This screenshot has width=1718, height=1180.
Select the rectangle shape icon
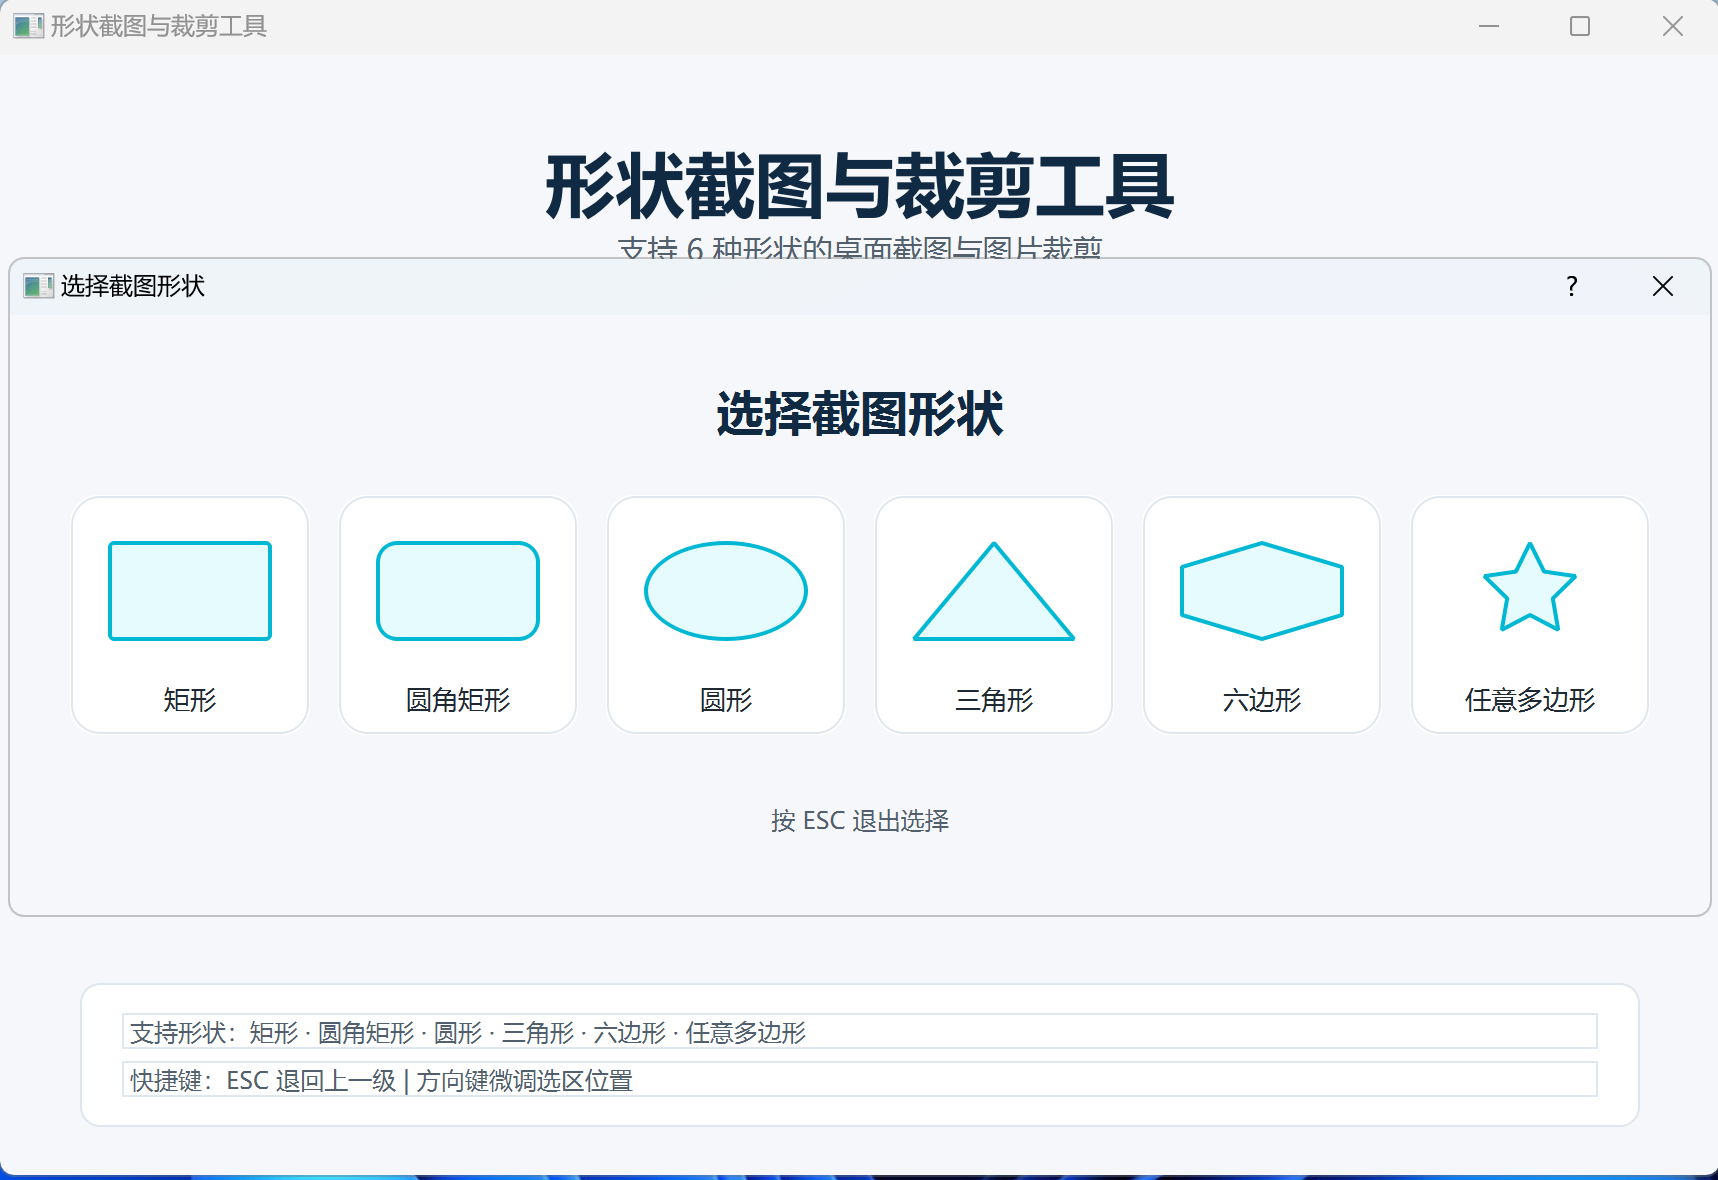click(190, 591)
